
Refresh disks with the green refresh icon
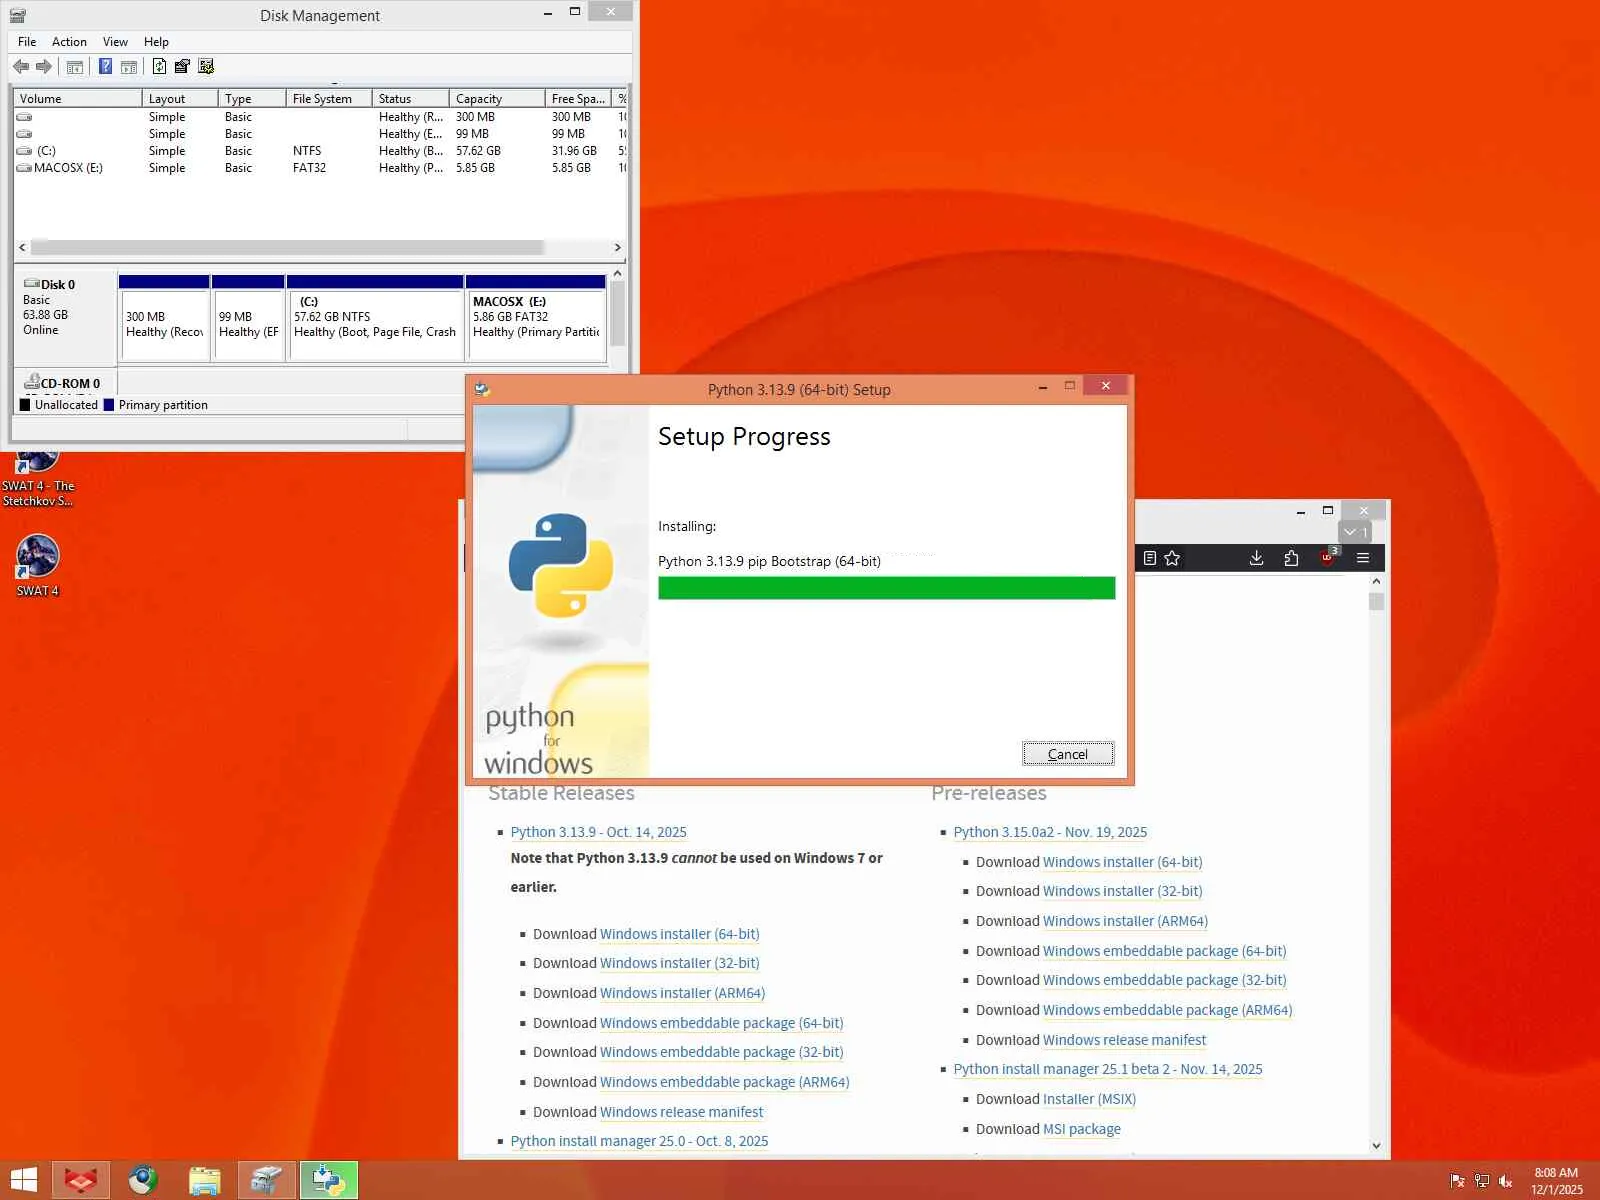(x=159, y=67)
